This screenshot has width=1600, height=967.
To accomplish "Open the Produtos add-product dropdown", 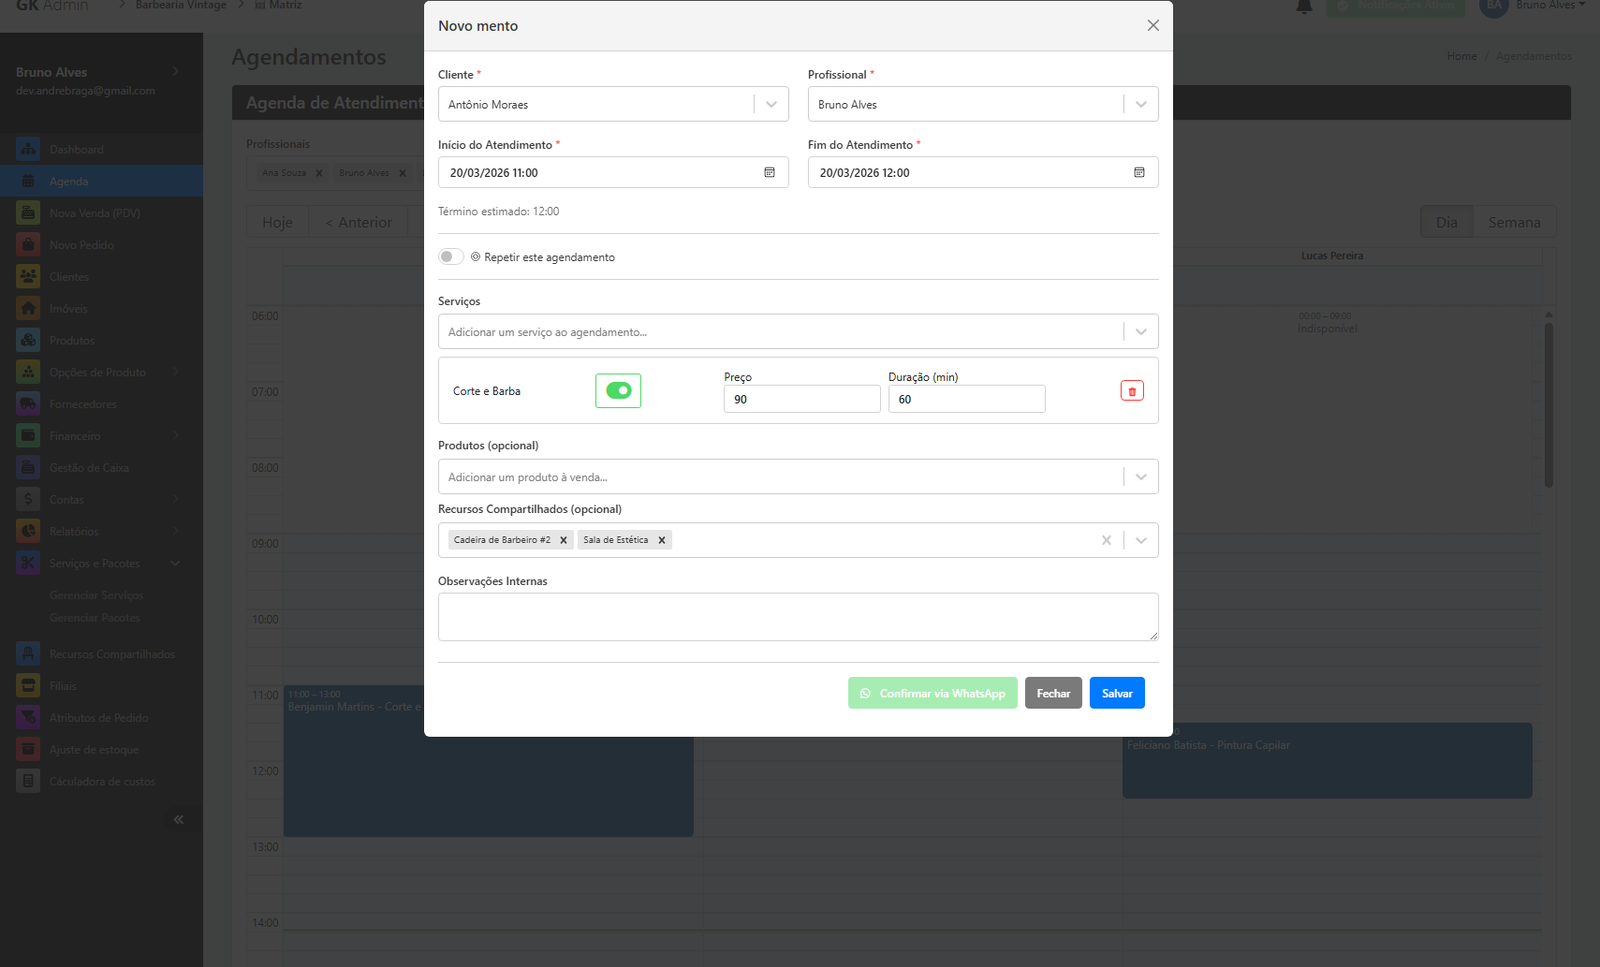I will 1141,477.
